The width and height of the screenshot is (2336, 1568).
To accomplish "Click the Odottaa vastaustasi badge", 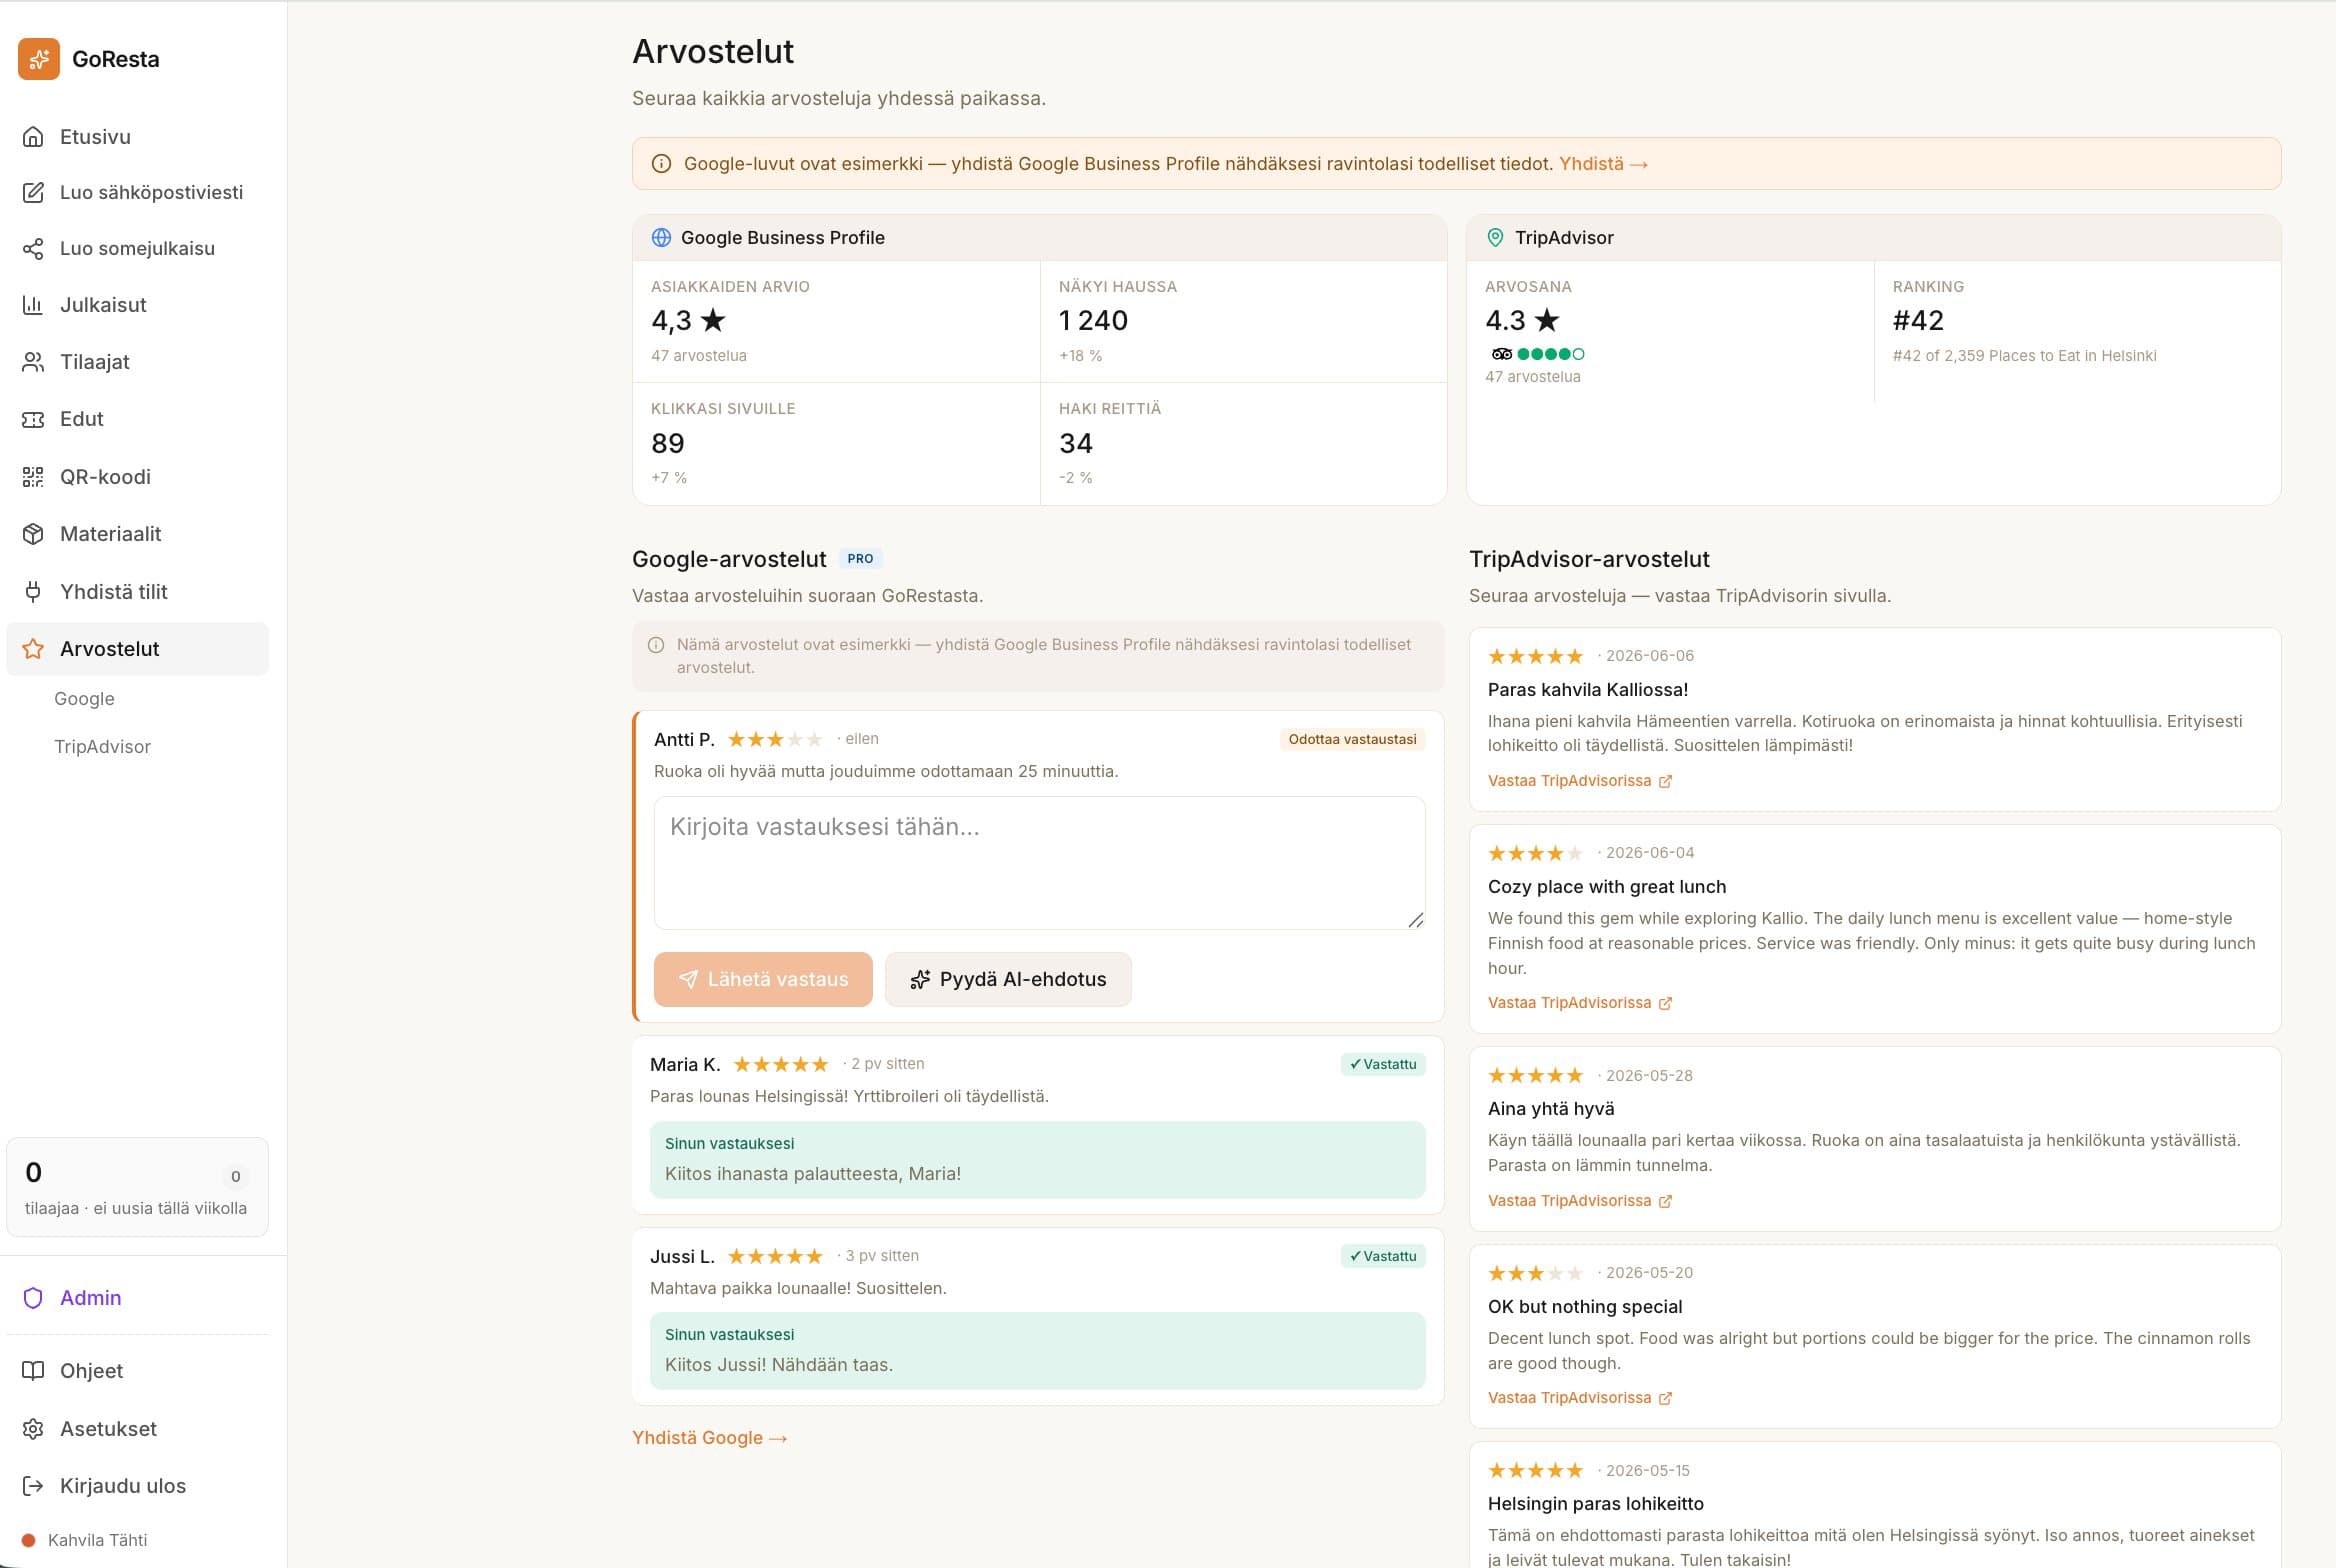I will tap(1352, 740).
